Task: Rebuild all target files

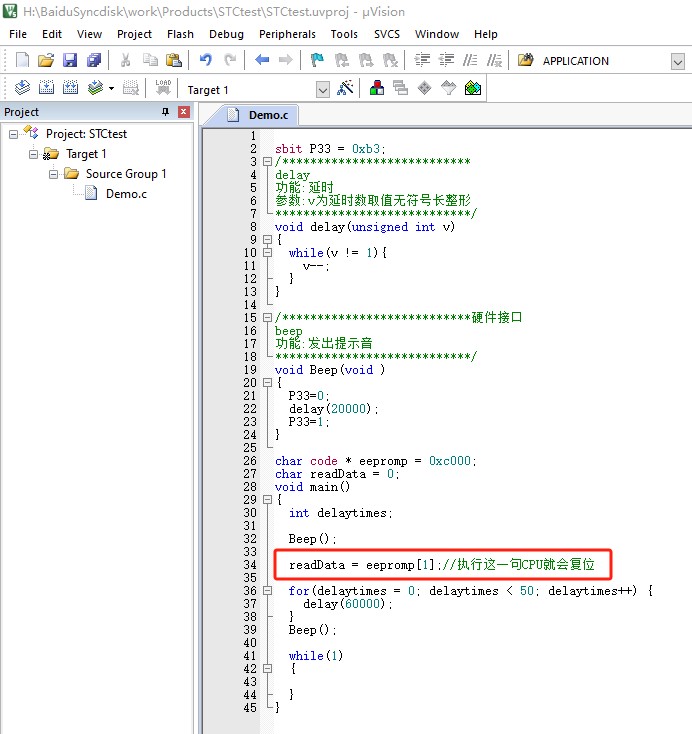Action: 70,88
